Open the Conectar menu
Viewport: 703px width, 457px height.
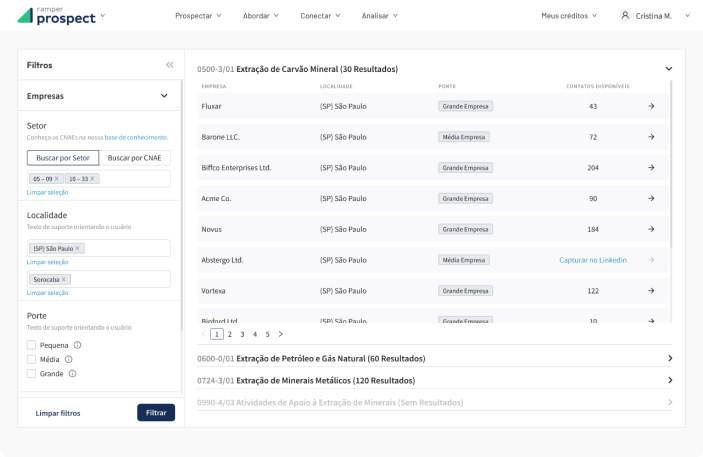click(320, 16)
